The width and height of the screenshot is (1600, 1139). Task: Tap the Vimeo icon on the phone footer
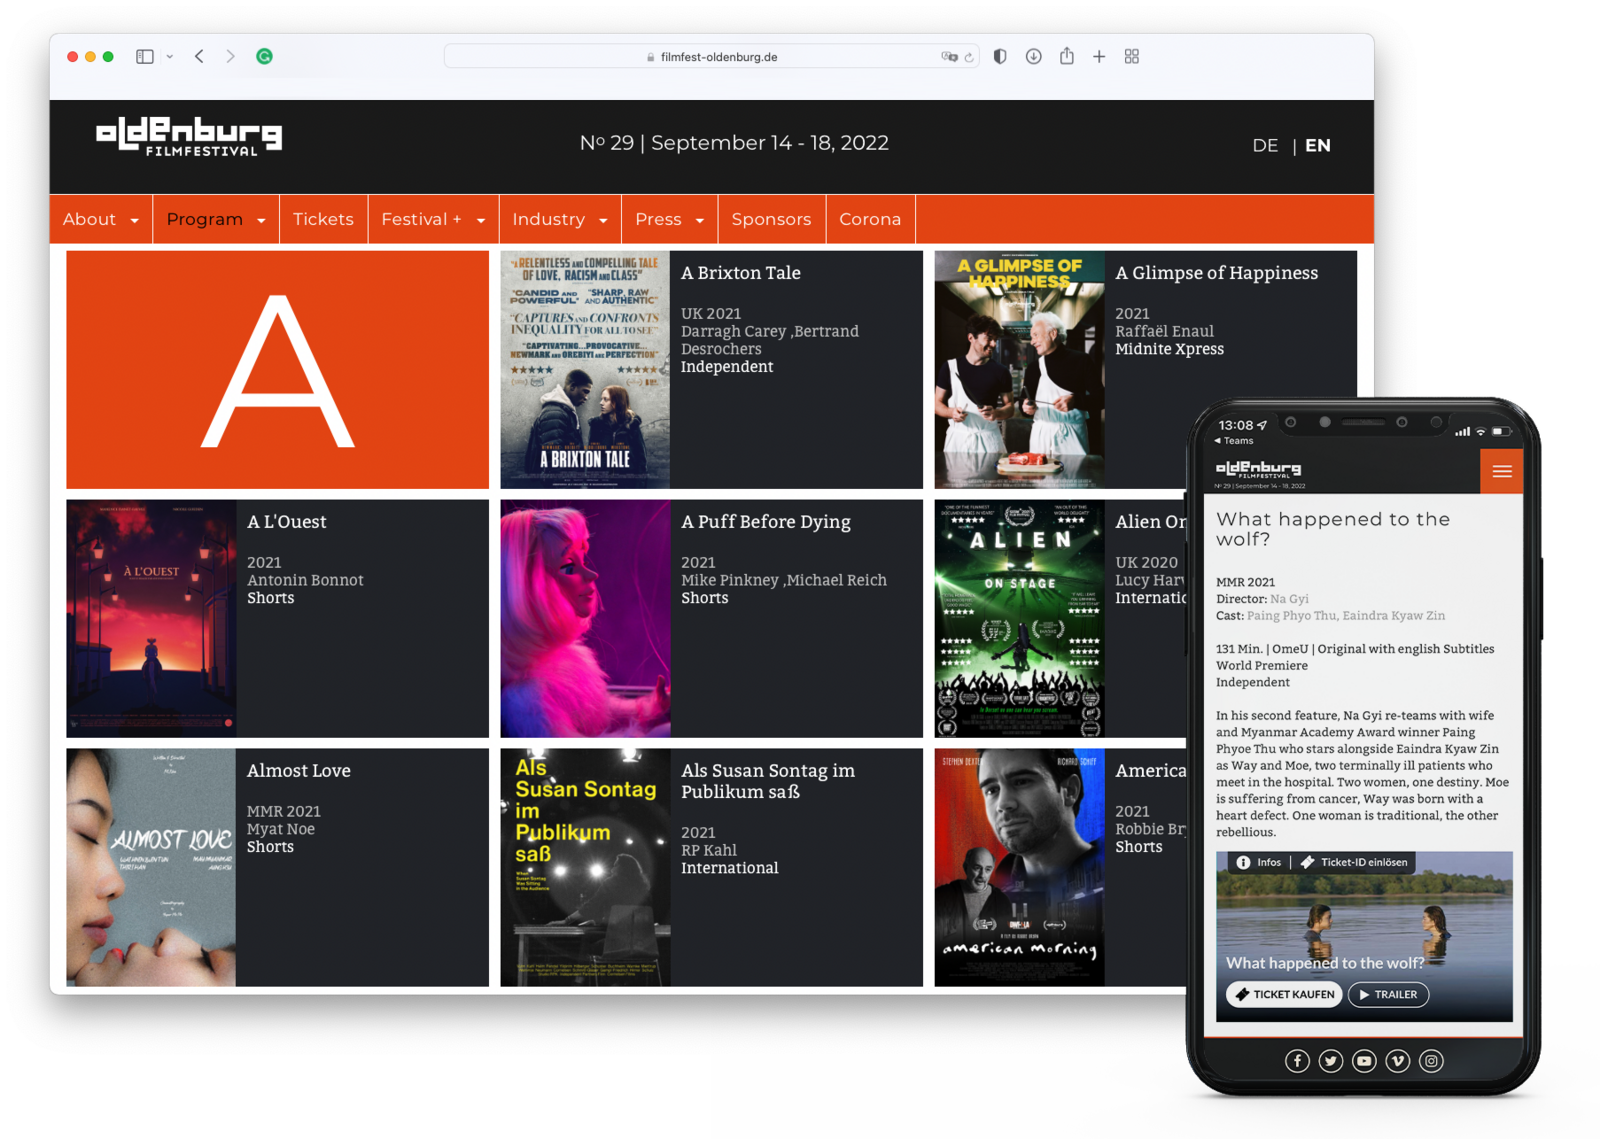coord(1398,1061)
